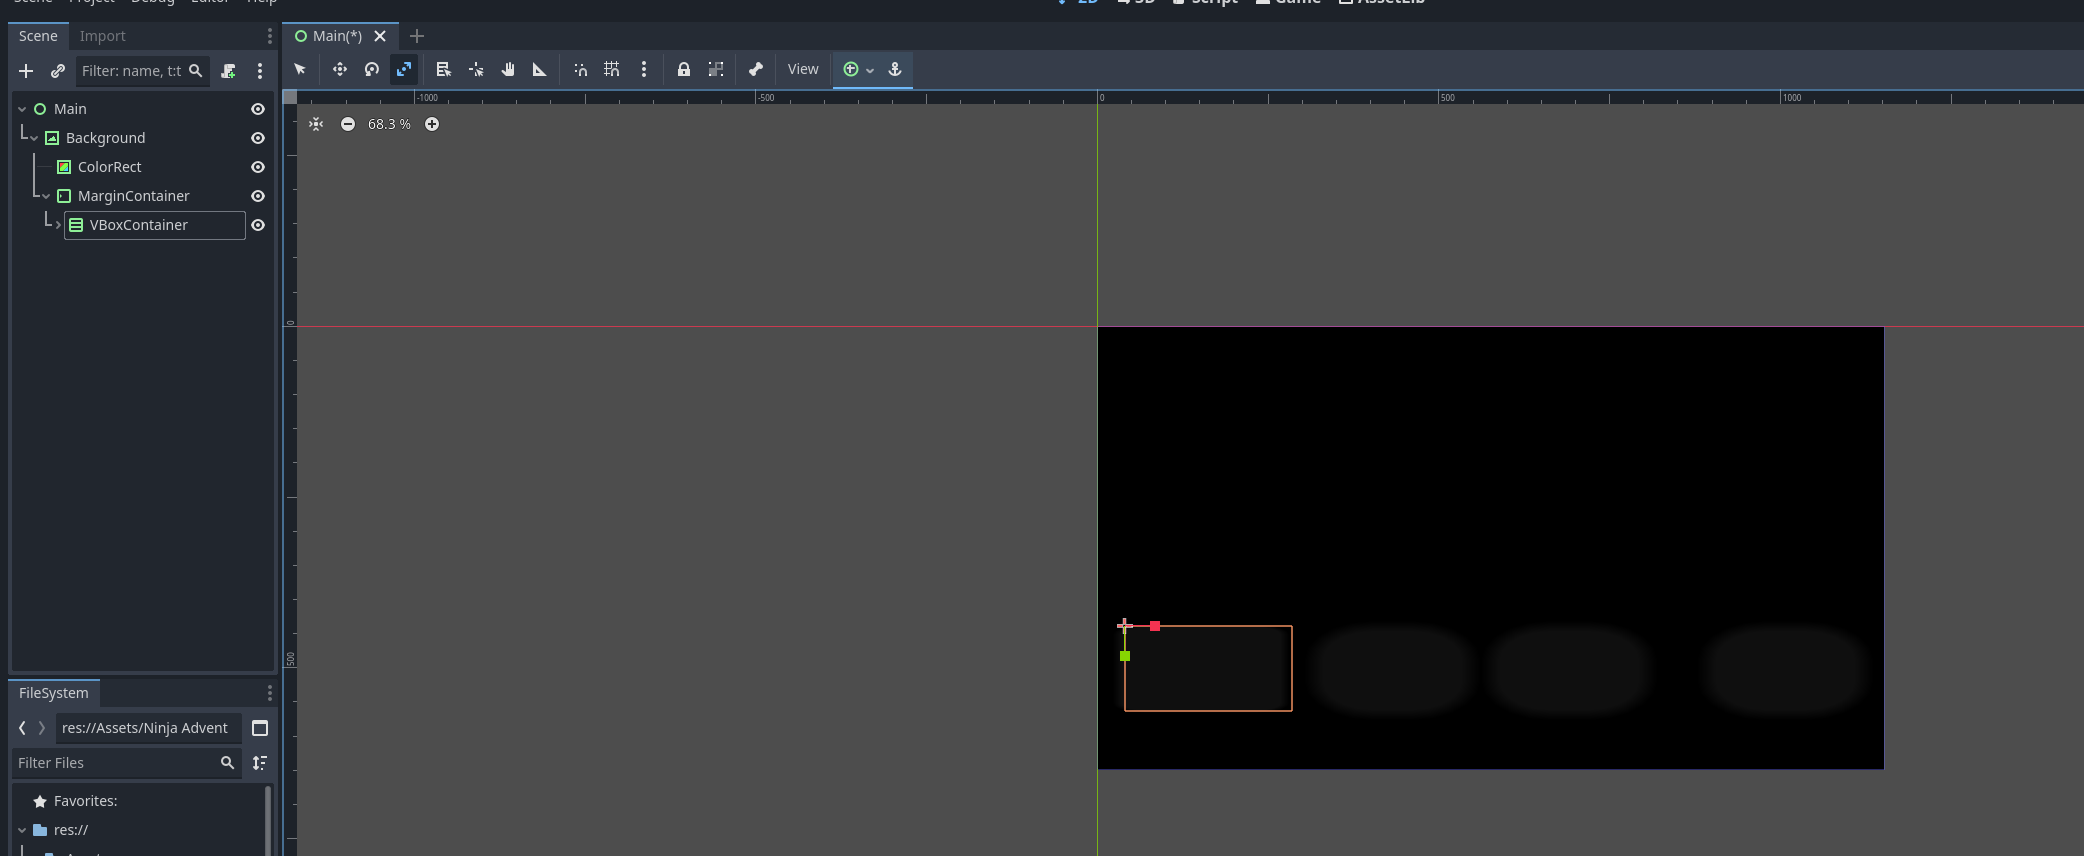
Task: Open the anchor preset dropdown
Action: 858,69
